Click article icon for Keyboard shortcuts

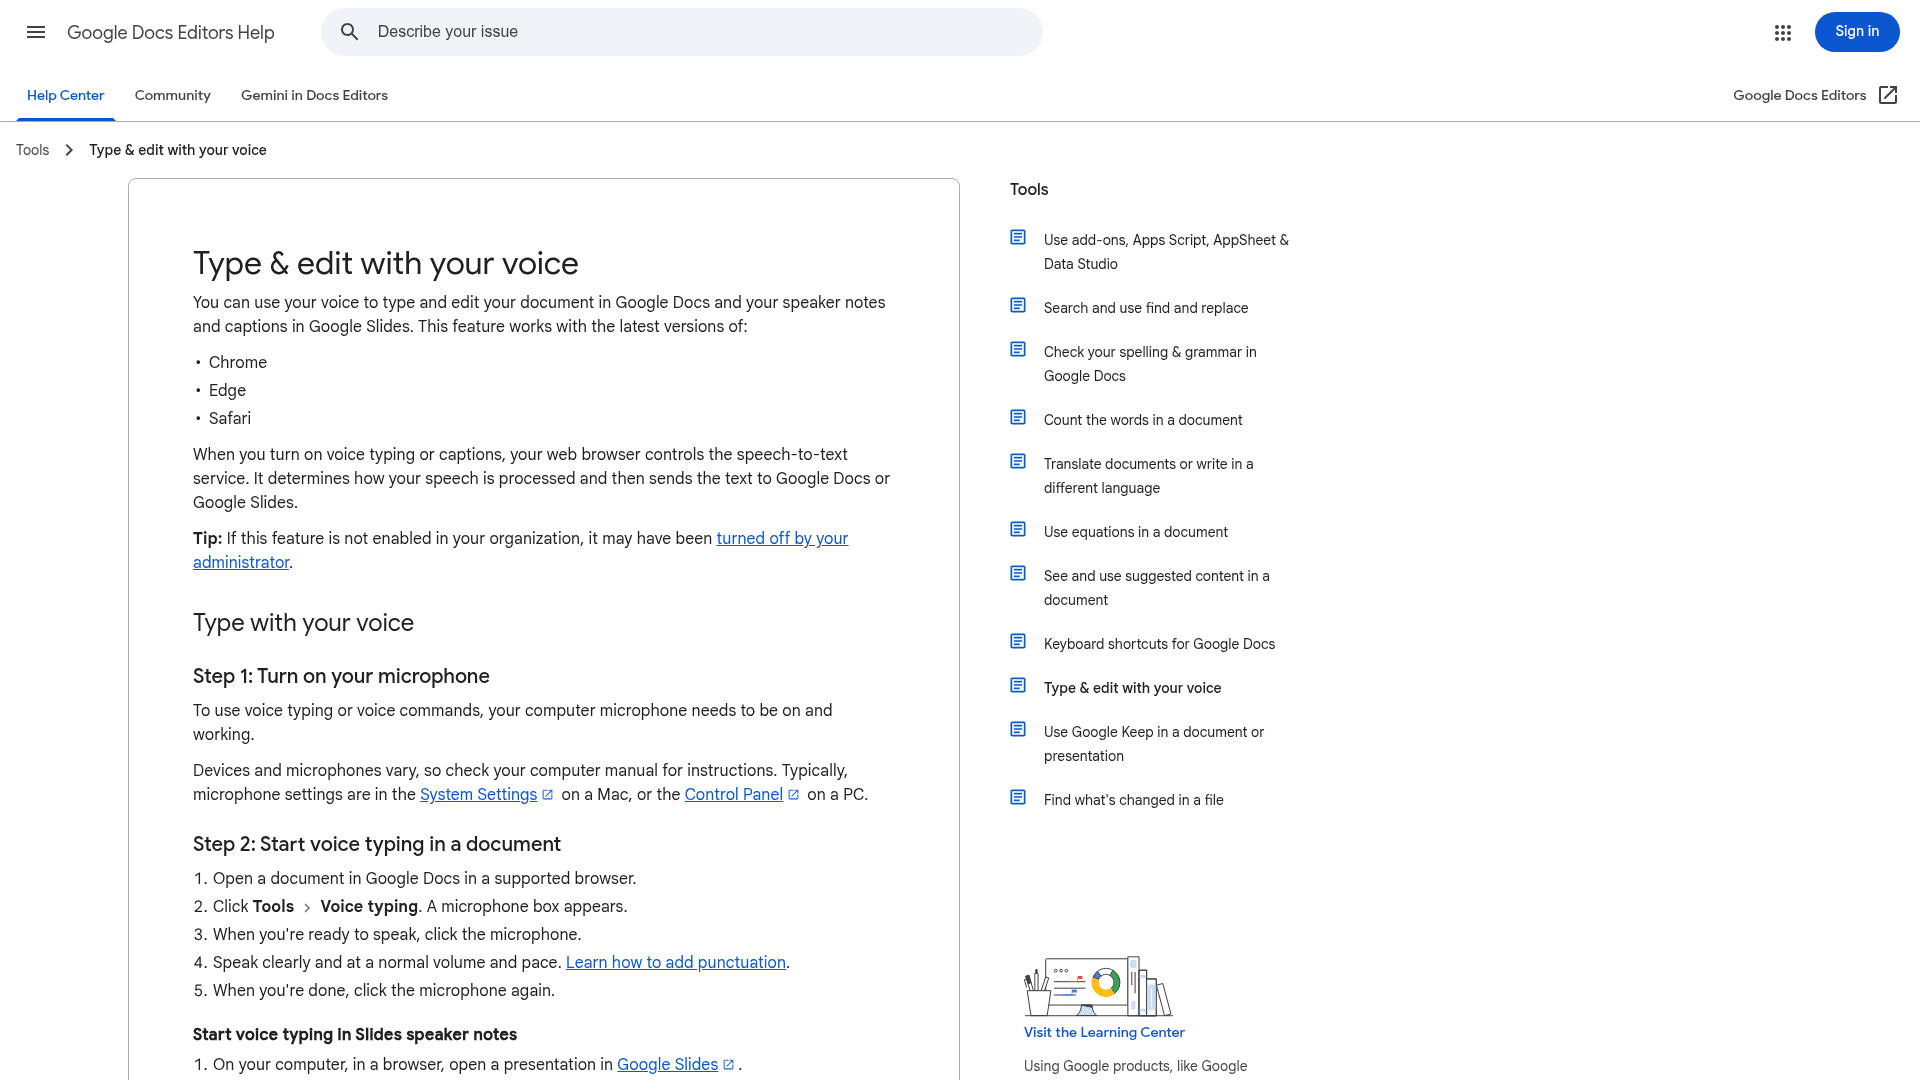1018,641
